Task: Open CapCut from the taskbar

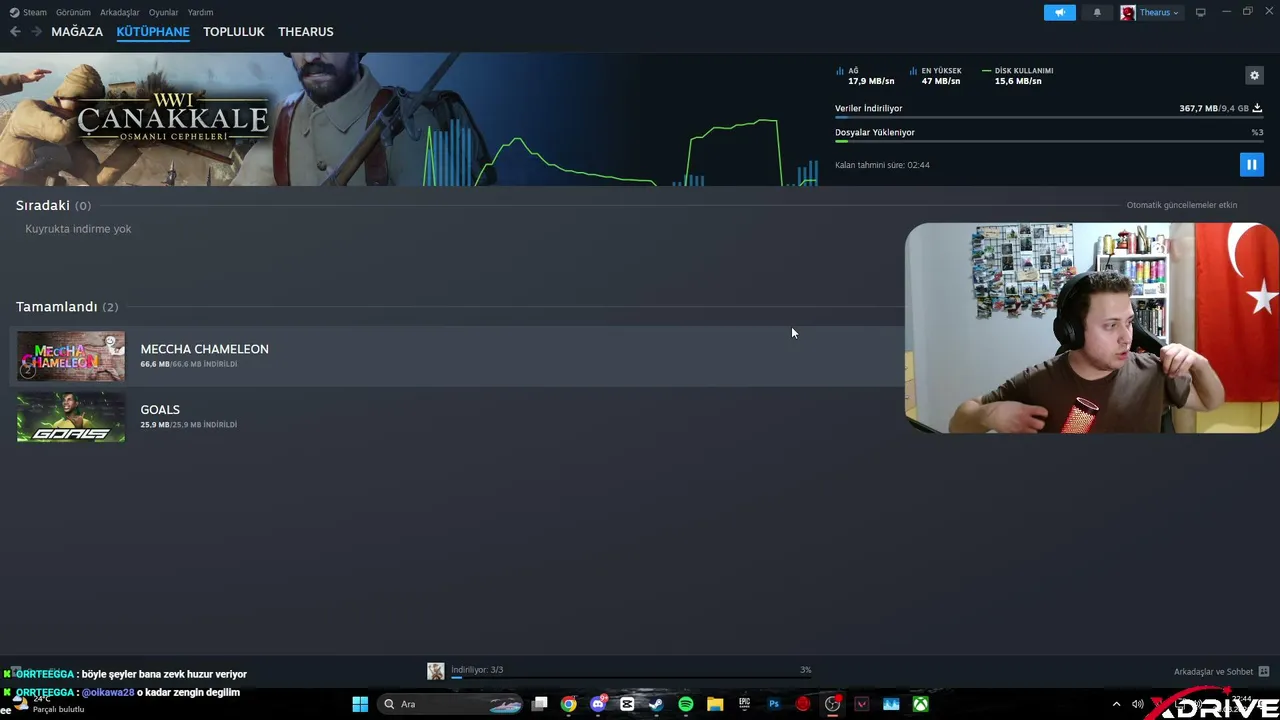Action: [627, 704]
